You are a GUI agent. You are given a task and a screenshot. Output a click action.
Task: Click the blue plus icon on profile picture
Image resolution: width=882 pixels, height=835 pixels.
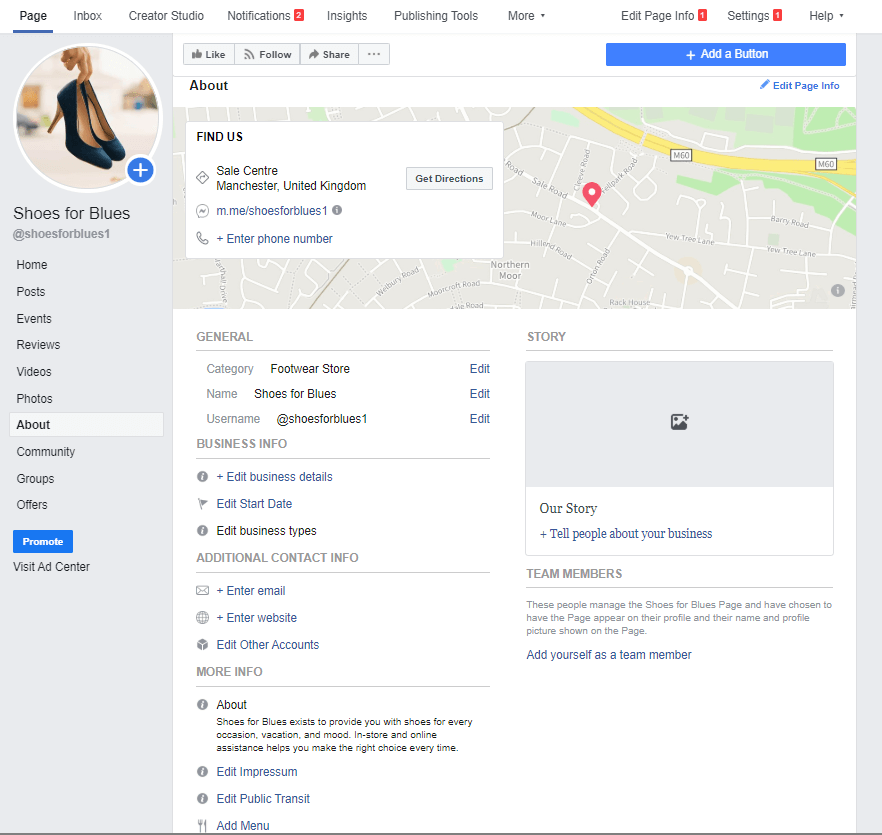point(141,170)
